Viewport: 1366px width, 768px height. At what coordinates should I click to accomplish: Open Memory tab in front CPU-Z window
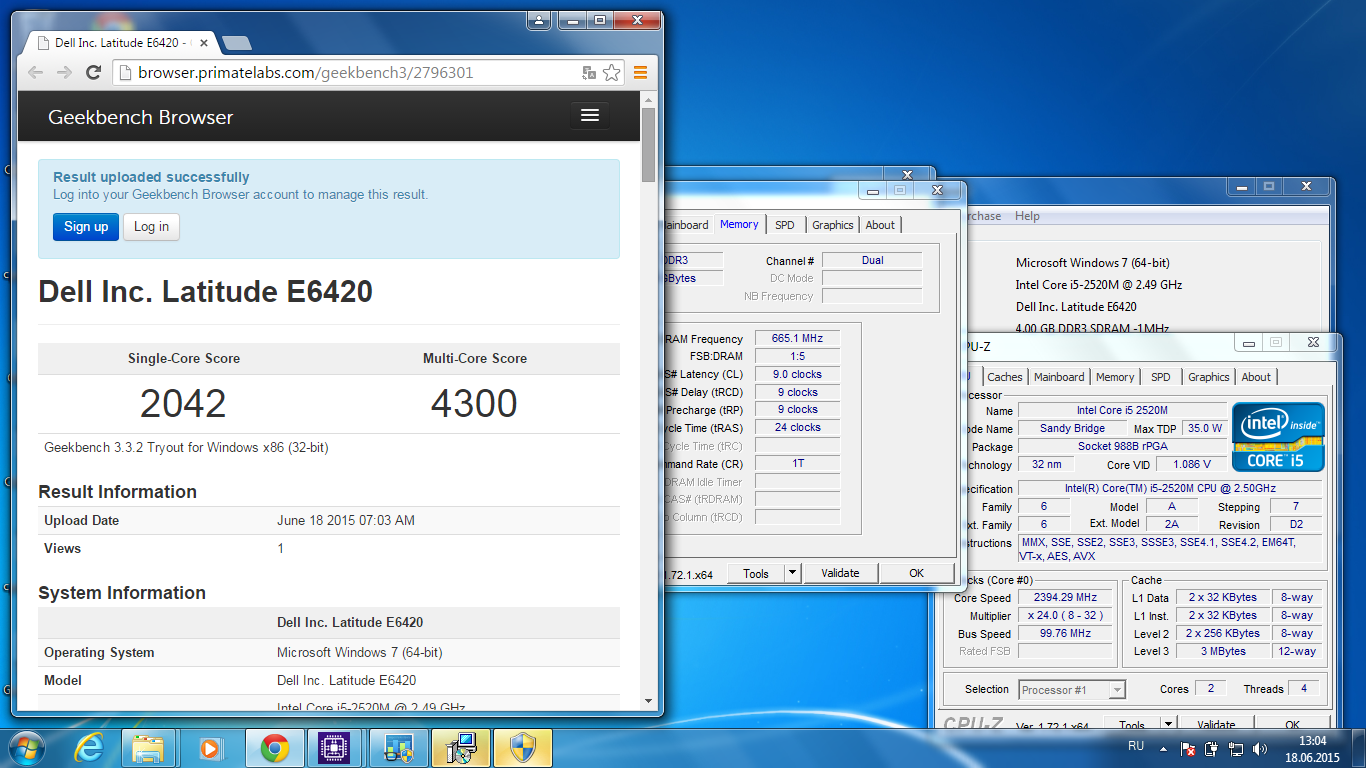point(1115,377)
